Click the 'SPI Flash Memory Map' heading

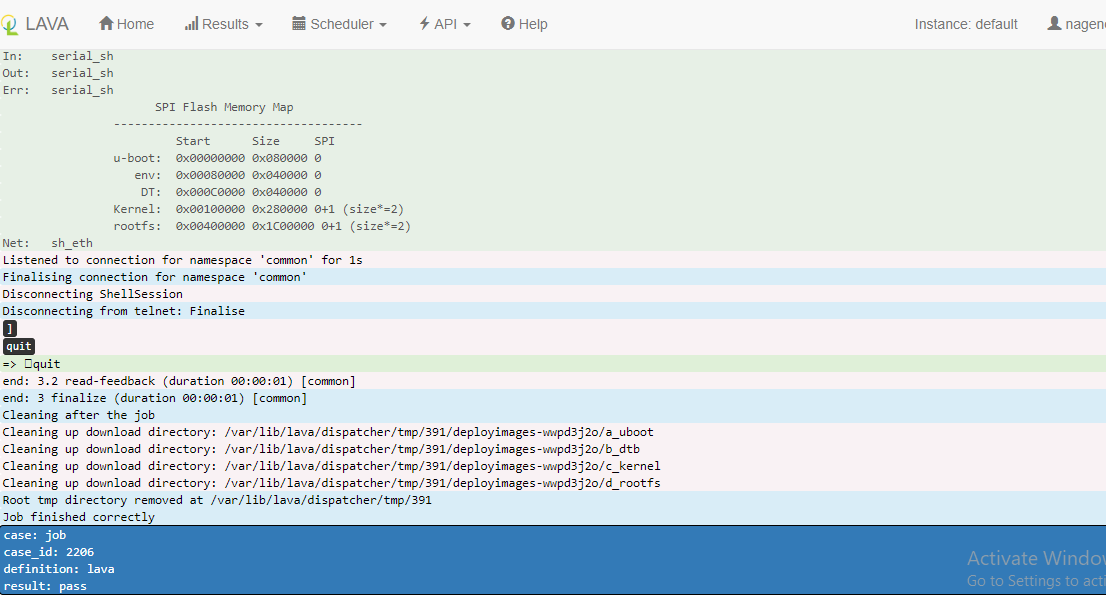tap(224, 107)
